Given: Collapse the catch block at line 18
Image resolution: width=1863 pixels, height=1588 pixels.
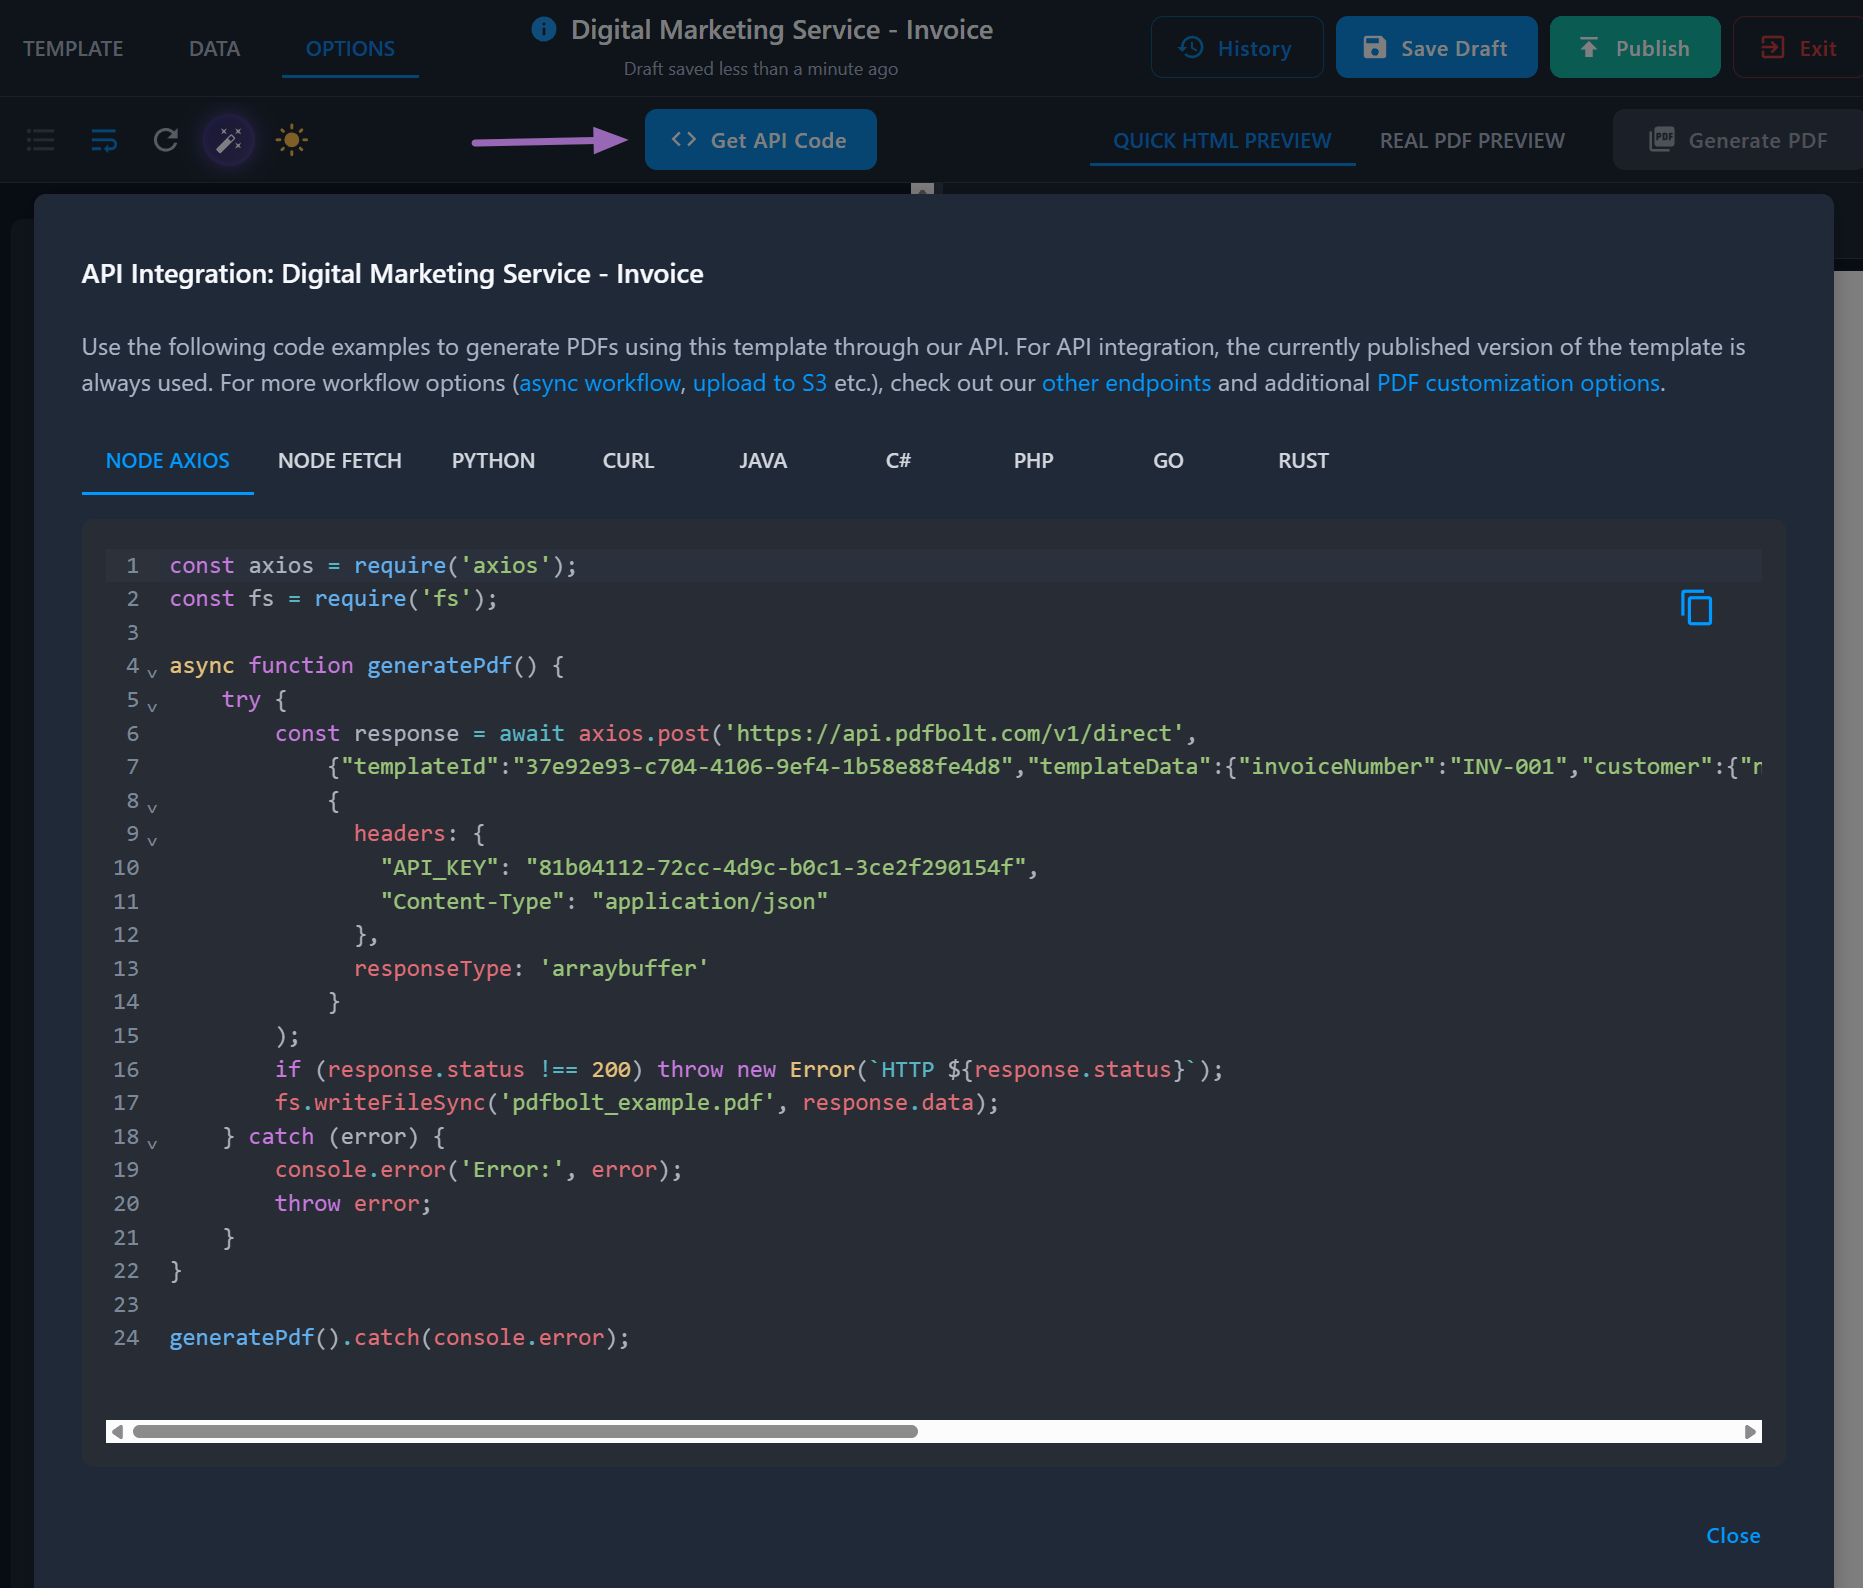Looking at the screenshot, I should pos(152,1142).
